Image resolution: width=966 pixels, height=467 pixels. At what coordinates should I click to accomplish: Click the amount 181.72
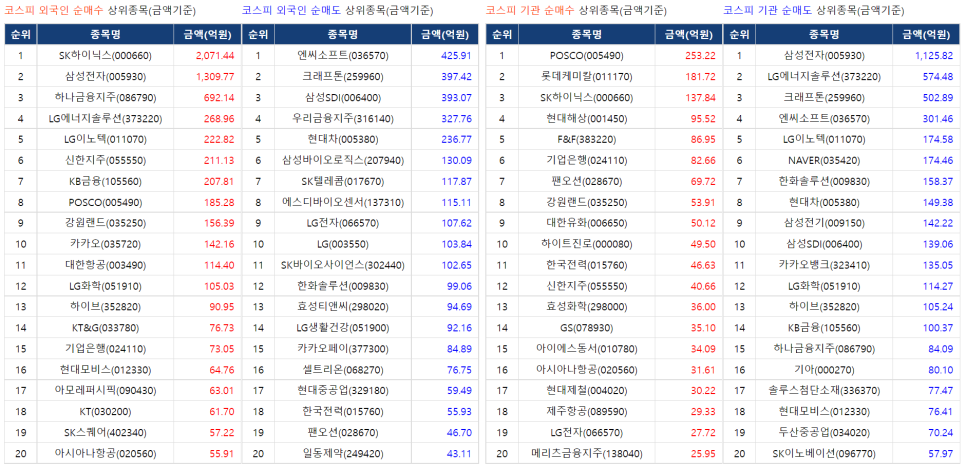pyautogui.click(x=700, y=76)
